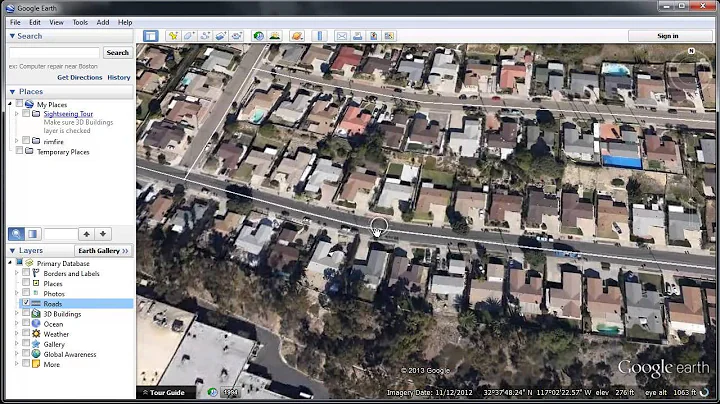Click the Gallery star layer icon

pyautogui.click(x=36, y=344)
